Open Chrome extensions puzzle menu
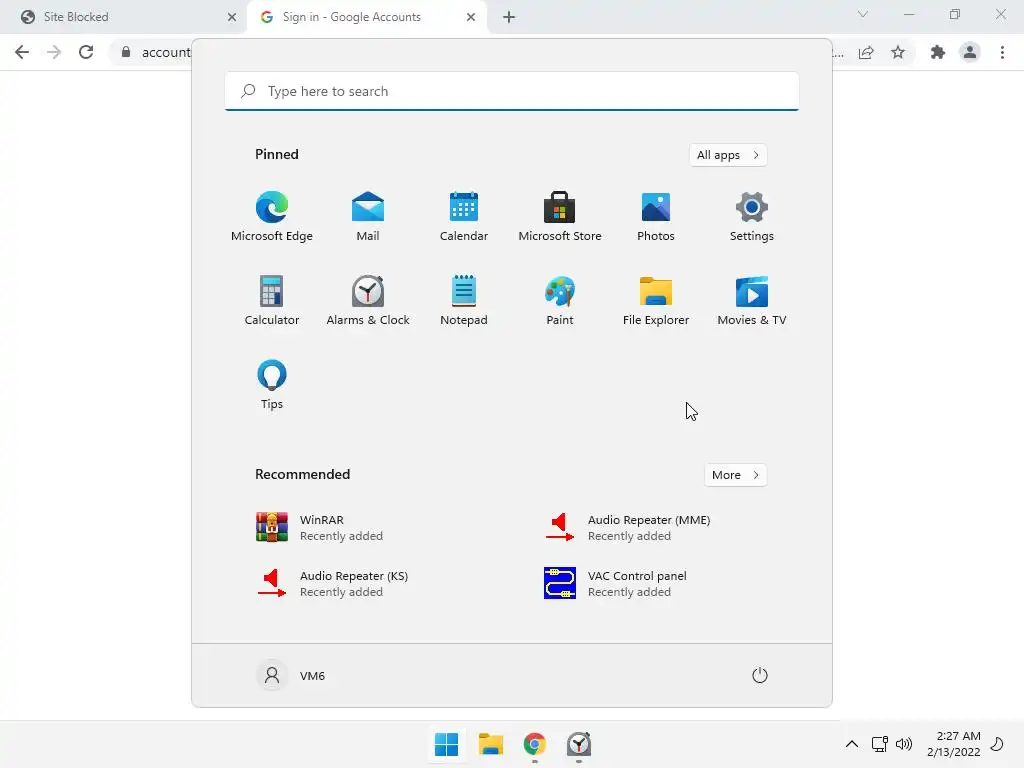1024x768 pixels. (938, 52)
